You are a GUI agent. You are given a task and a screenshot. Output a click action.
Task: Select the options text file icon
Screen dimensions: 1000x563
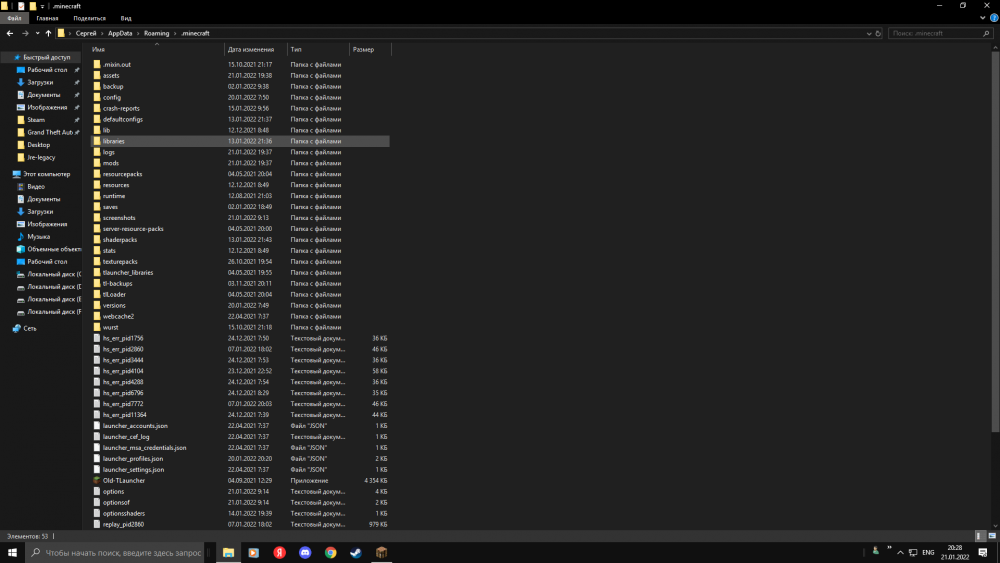[97, 492]
